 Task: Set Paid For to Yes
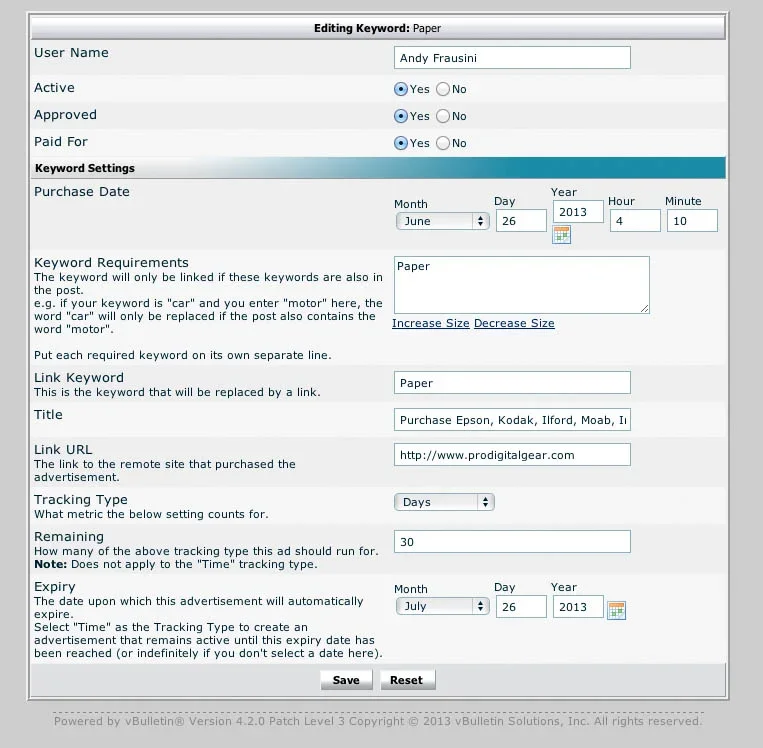tap(400, 143)
